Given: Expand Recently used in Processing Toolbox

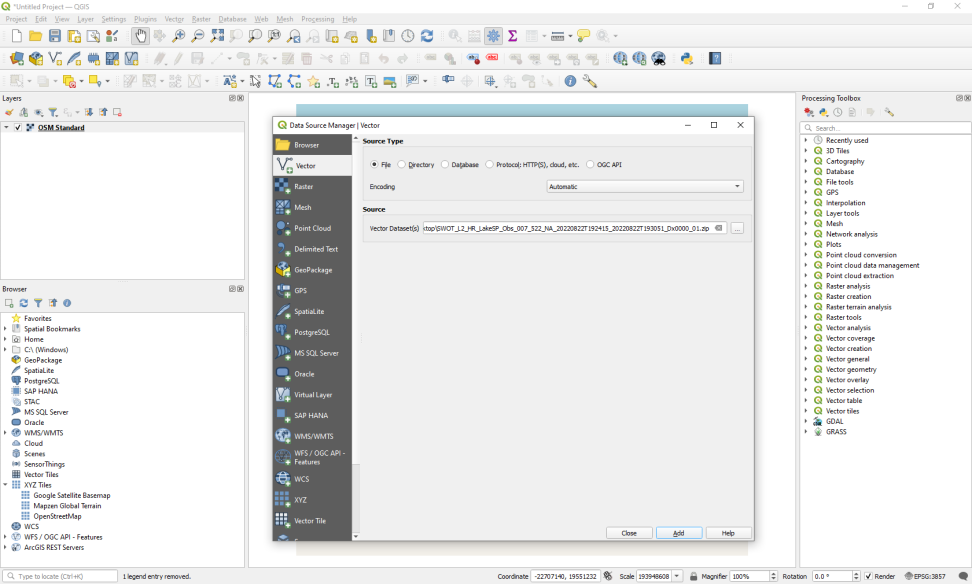Looking at the screenshot, I should [x=806, y=140].
